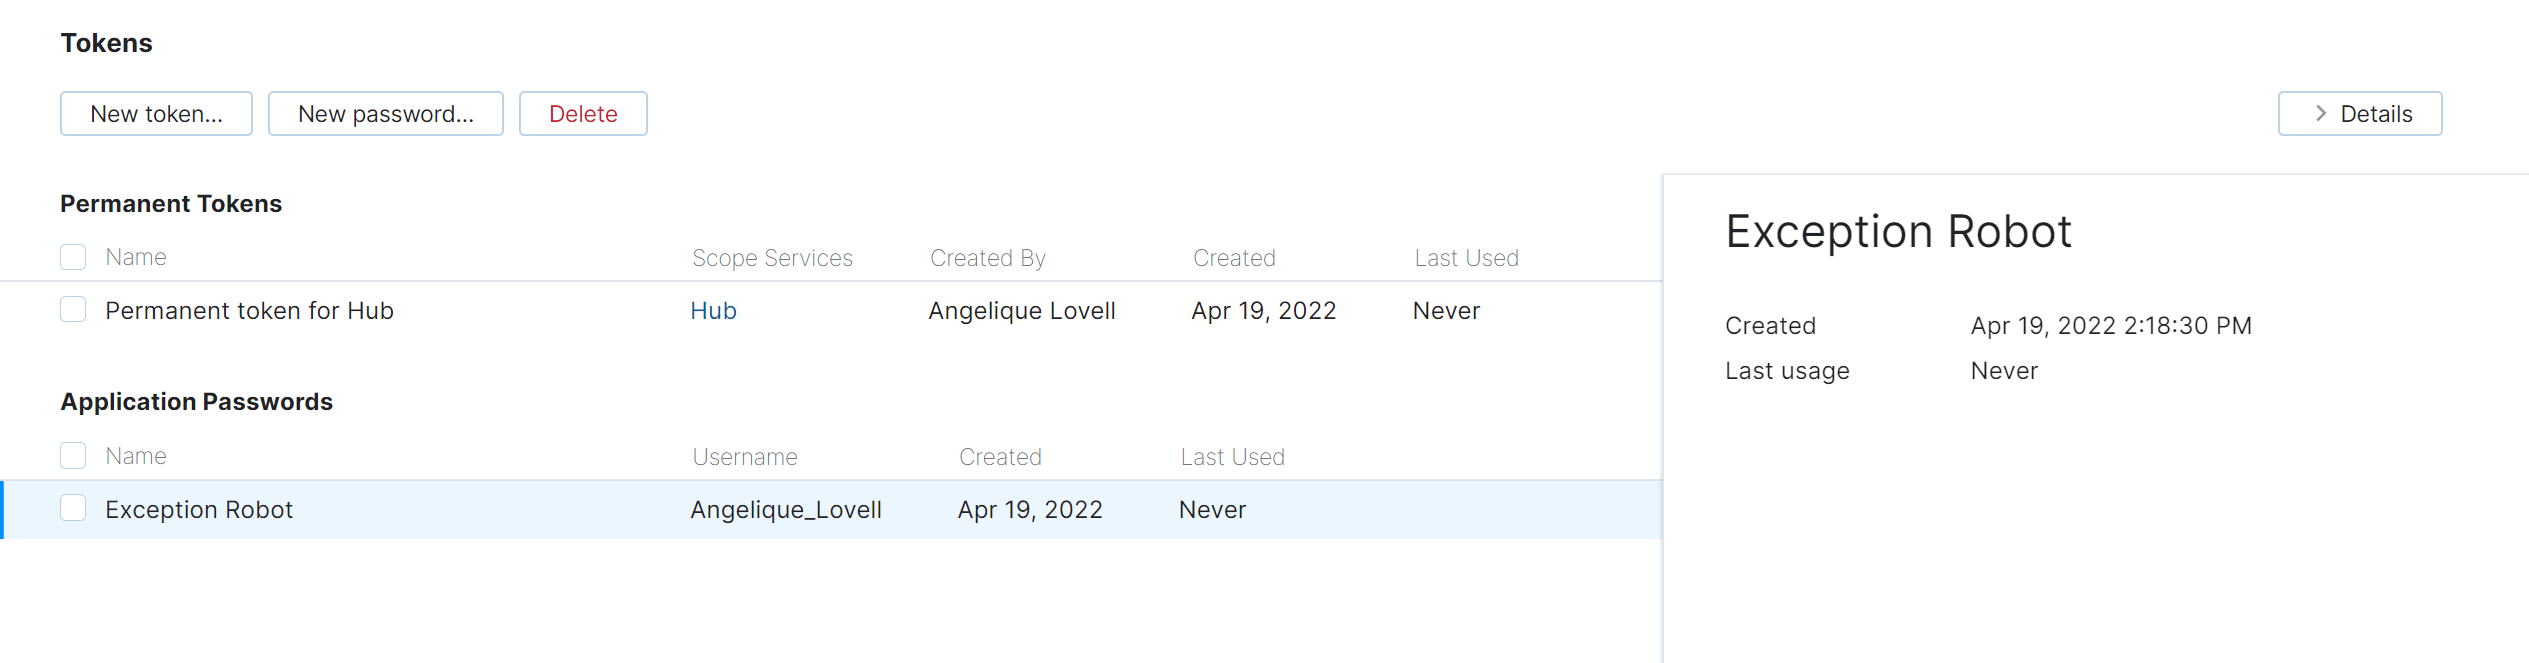Select the Permanent token for Hub name
2529x663 pixels.
[249, 311]
